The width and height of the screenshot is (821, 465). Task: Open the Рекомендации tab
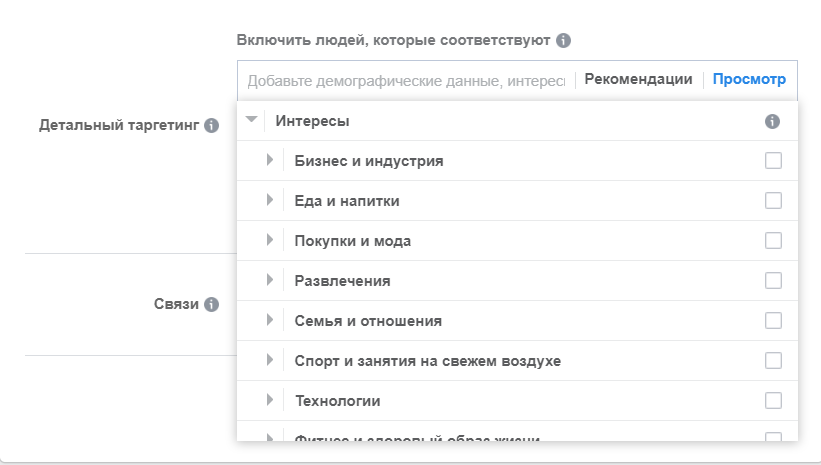click(638, 80)
